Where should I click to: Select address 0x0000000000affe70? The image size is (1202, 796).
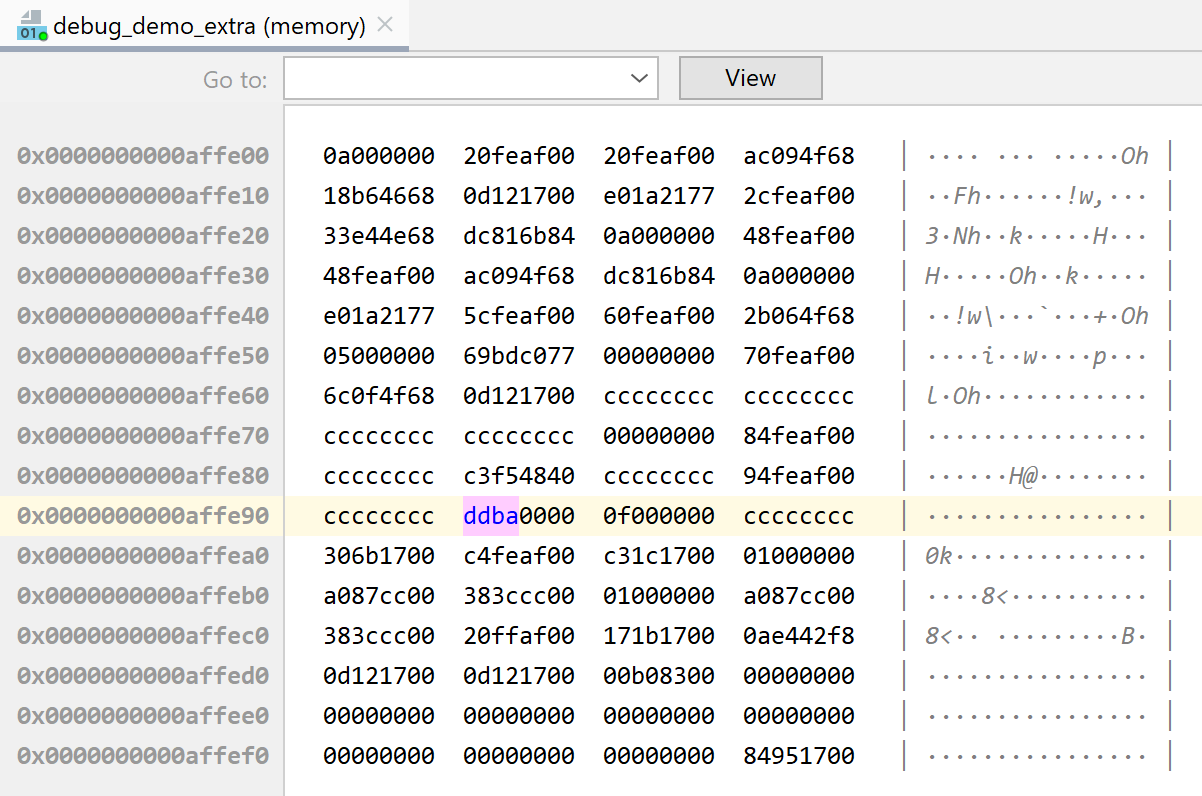click(x=143, y=436)
